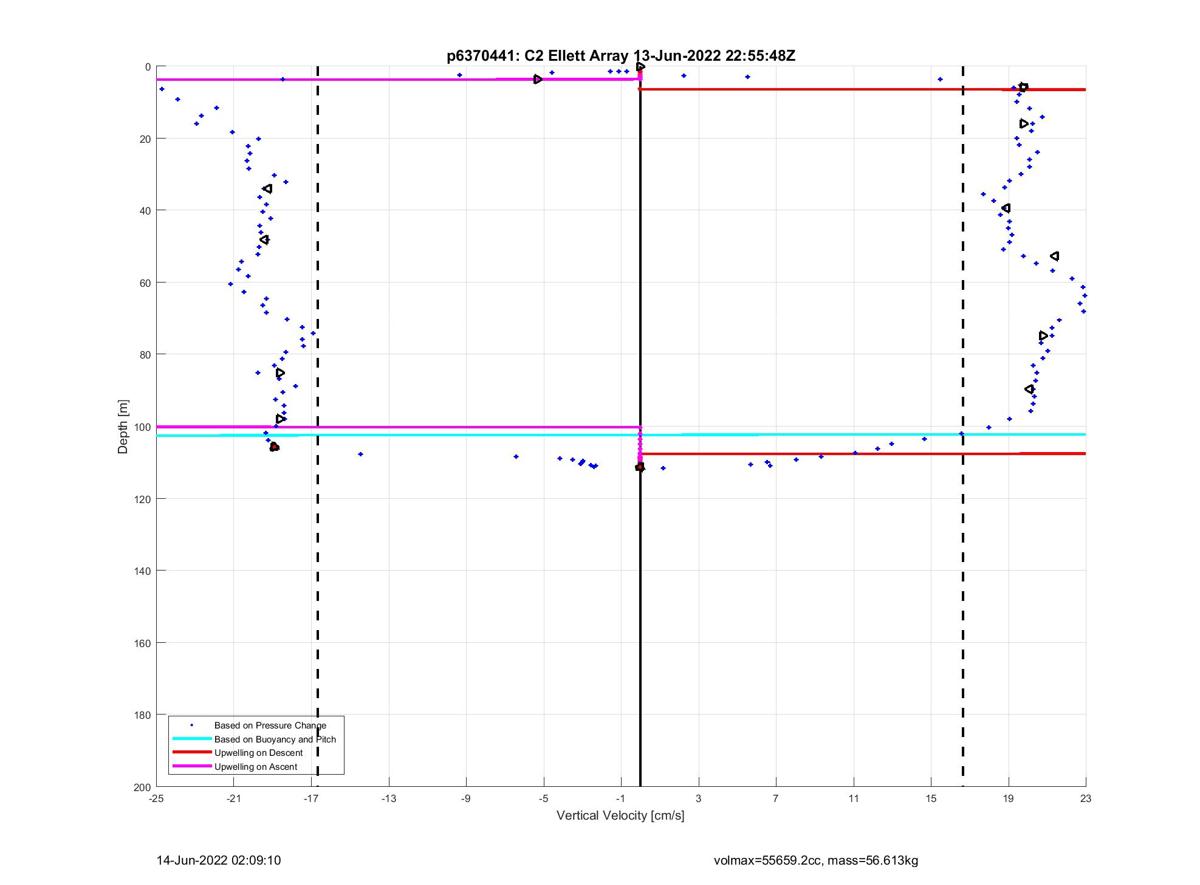Select the 'Vertical Velocity [cm/s]' x-axis label

click(x=620, y=816)
